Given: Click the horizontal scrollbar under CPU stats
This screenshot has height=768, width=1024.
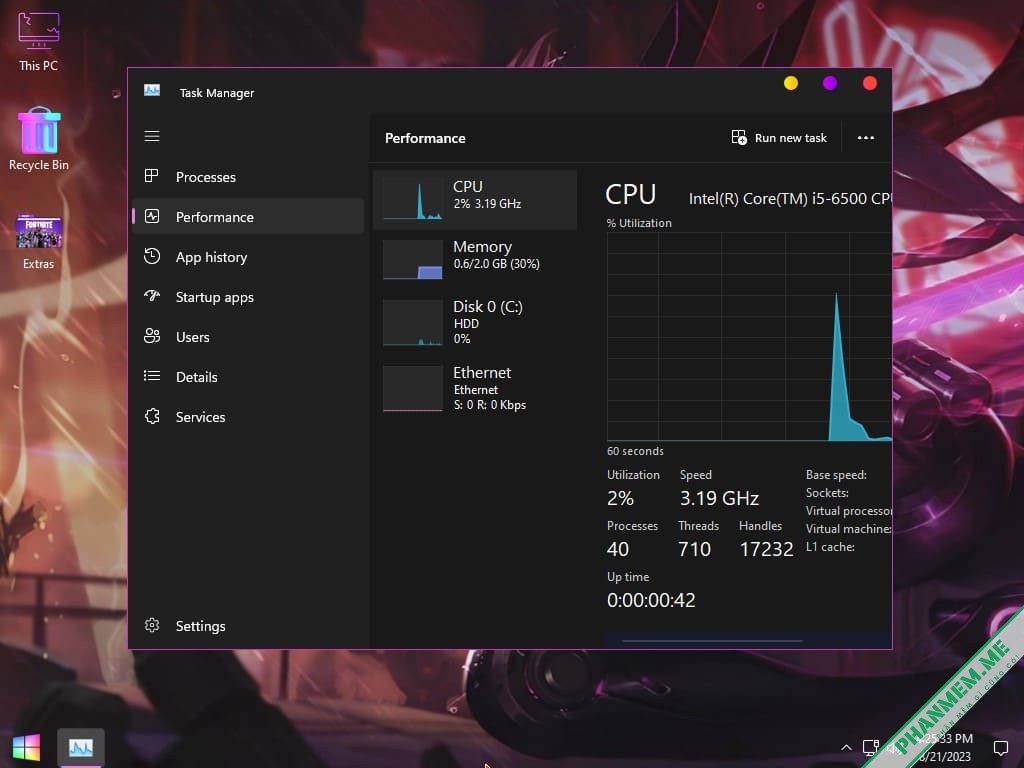Looking at the screenshot, I should click(712, 641).
